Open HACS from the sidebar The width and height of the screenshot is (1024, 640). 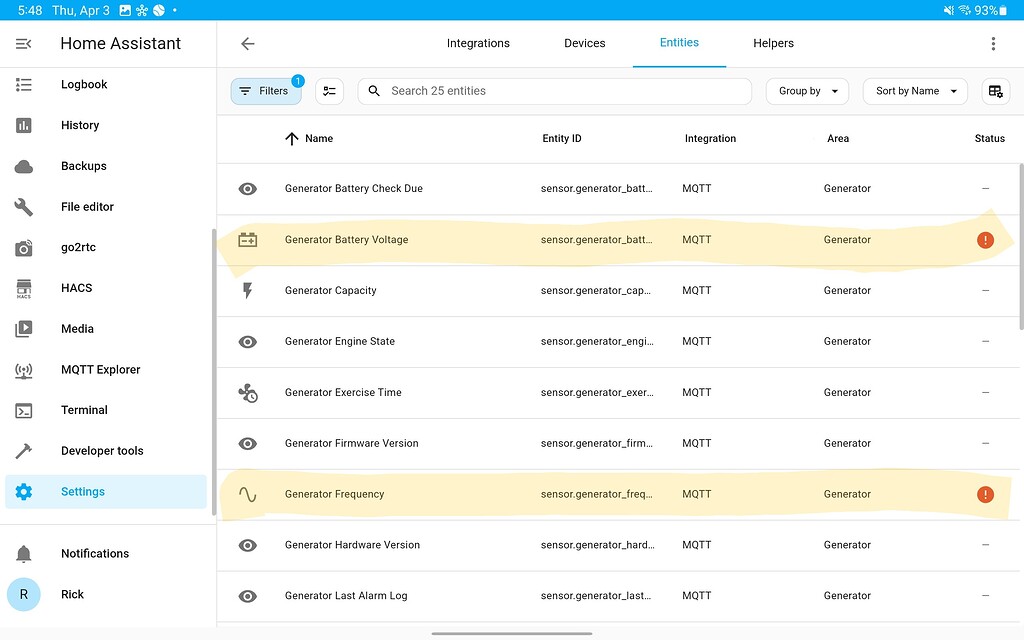76,287
